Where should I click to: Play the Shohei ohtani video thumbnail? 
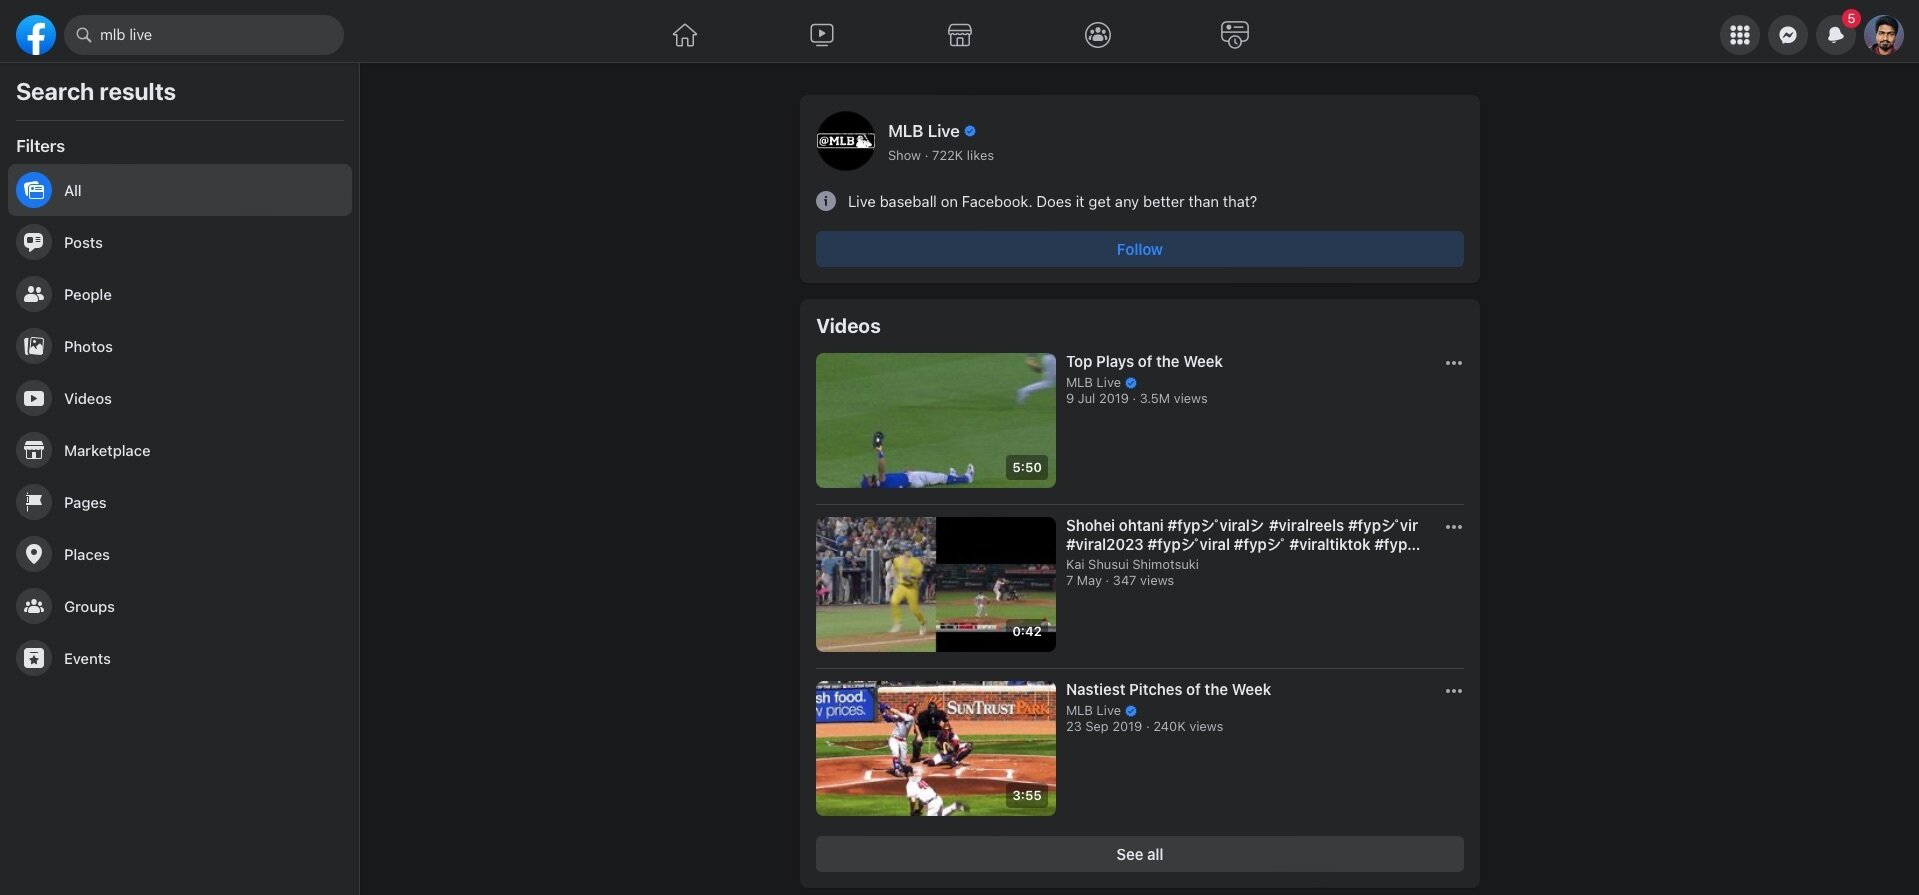[x=936, y=584]
